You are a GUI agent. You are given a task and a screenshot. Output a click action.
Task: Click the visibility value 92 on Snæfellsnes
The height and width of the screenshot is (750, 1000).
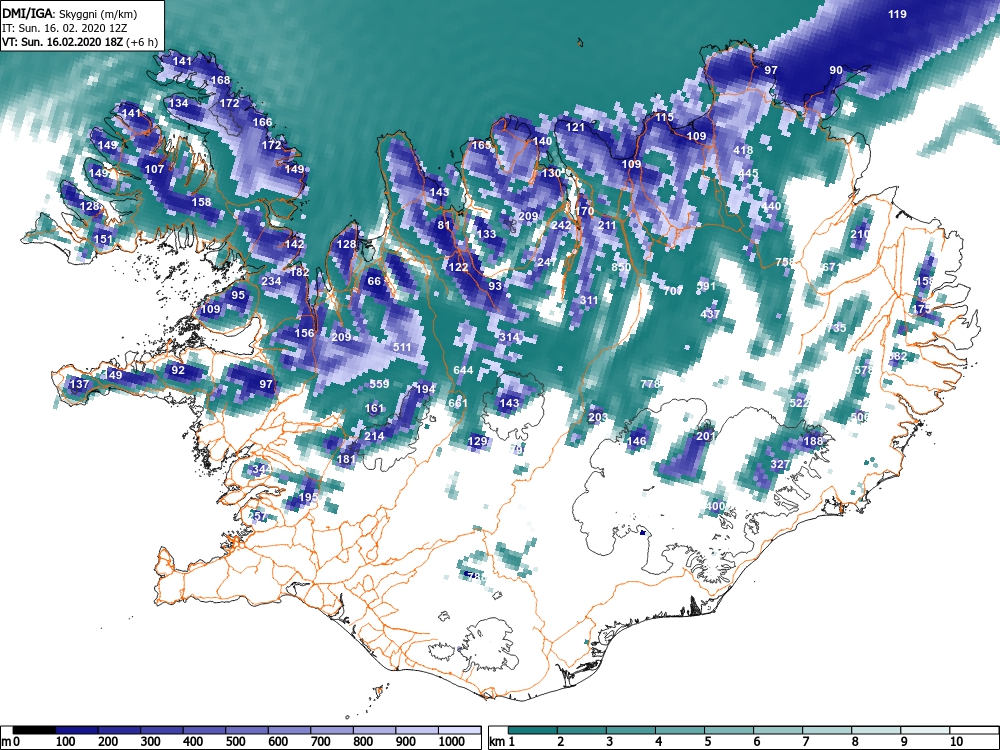point(178,370)
